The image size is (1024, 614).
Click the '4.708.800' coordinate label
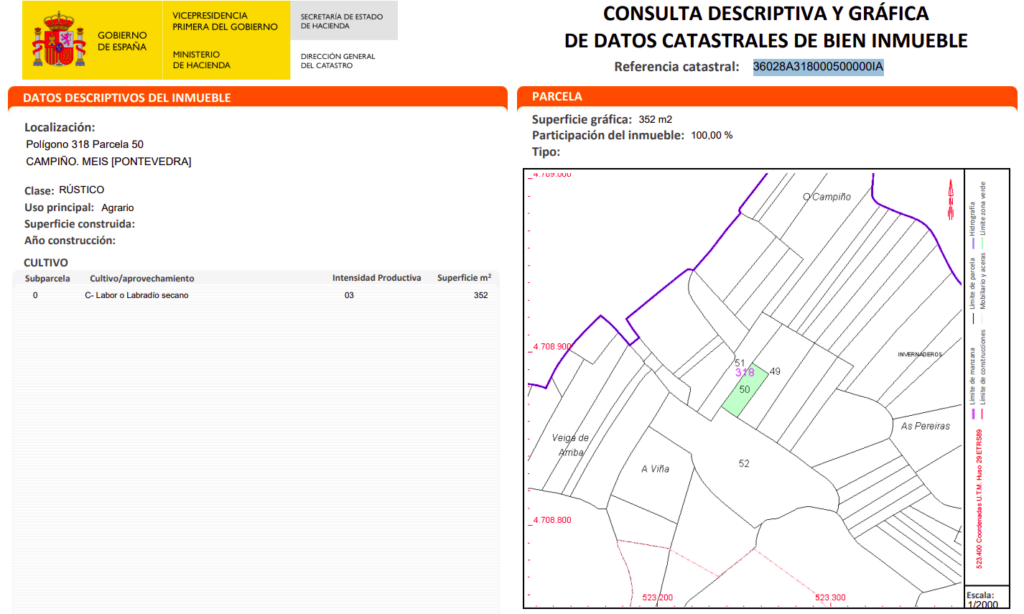point(552,520)
